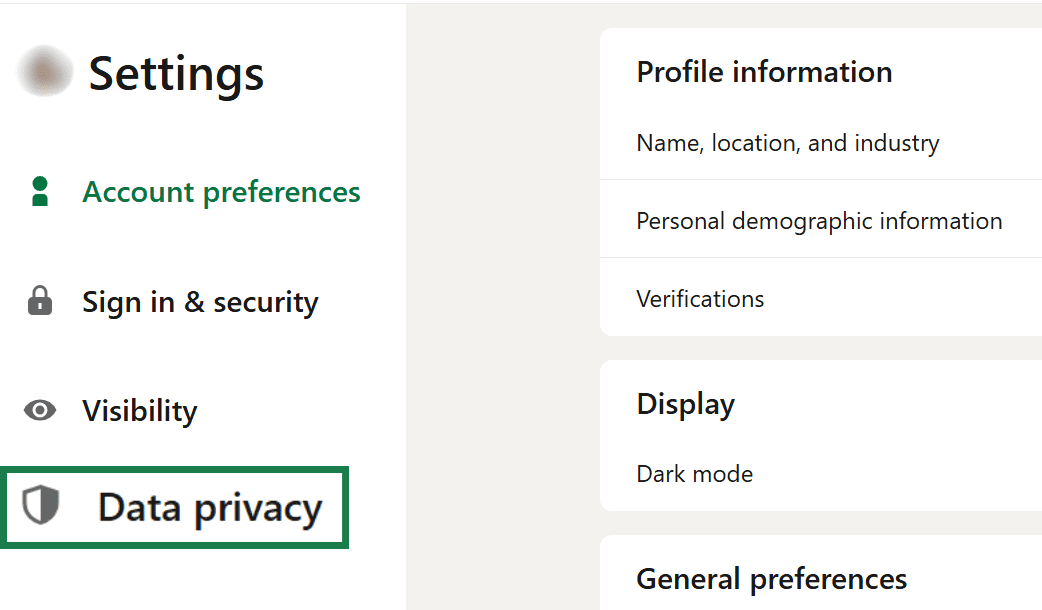Click the Display section heading
Image resolution: width=1042 pixels, height=610 pixels.
685,403
